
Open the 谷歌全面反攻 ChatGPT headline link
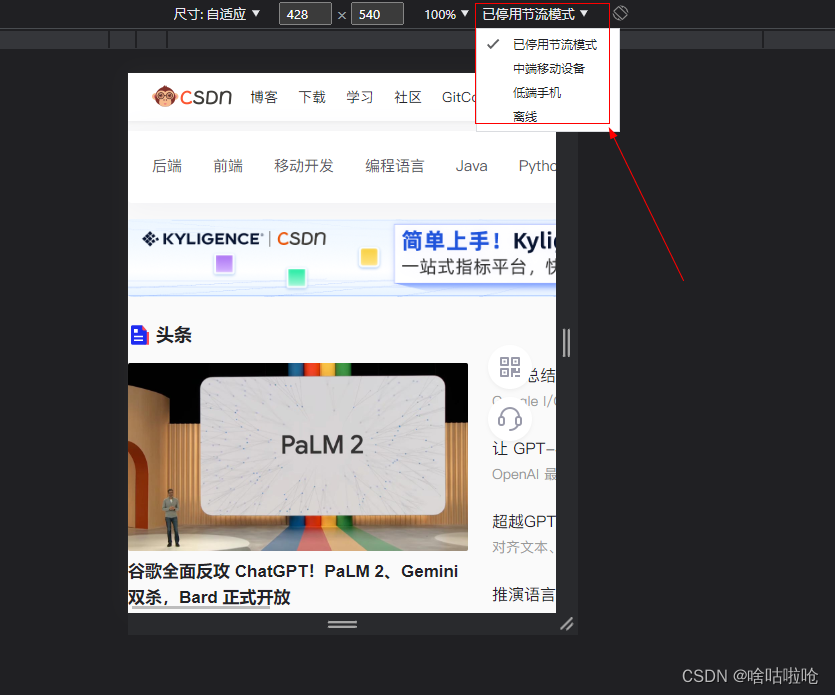point(293,584)
